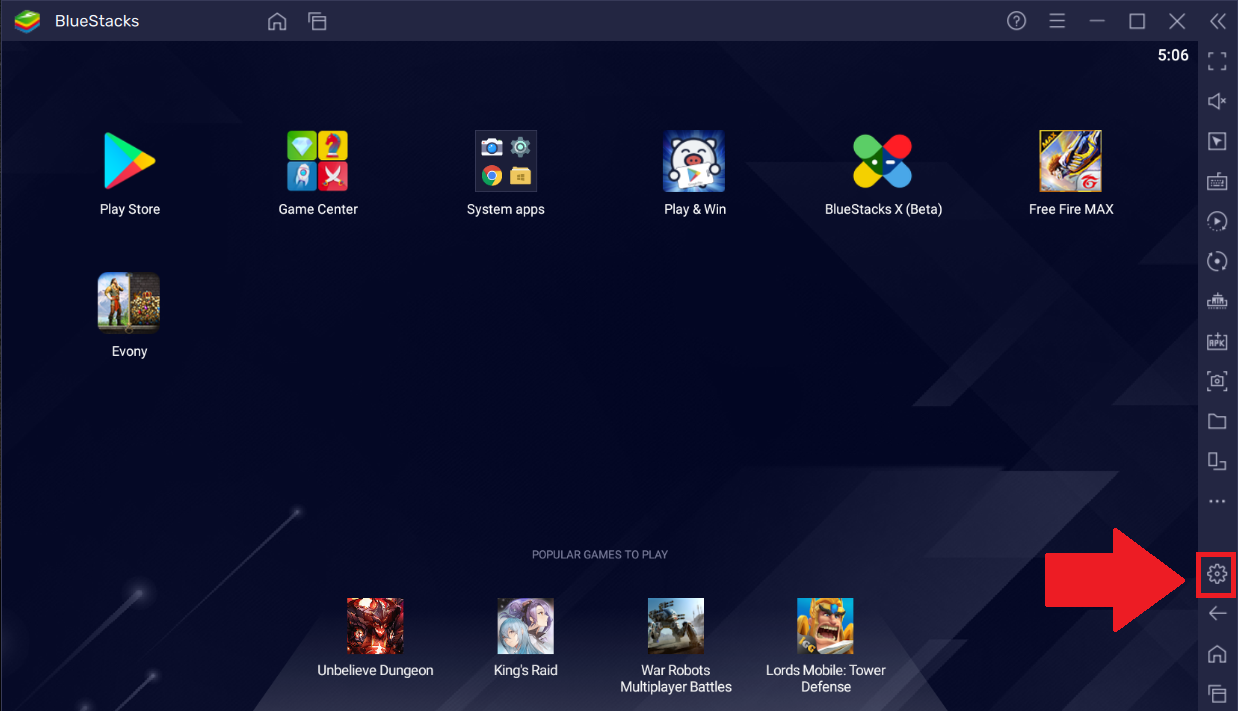This screenshot has width=1238, height=711.
Task: Open Settings gear icon in sidebar
Action: 1217,574
